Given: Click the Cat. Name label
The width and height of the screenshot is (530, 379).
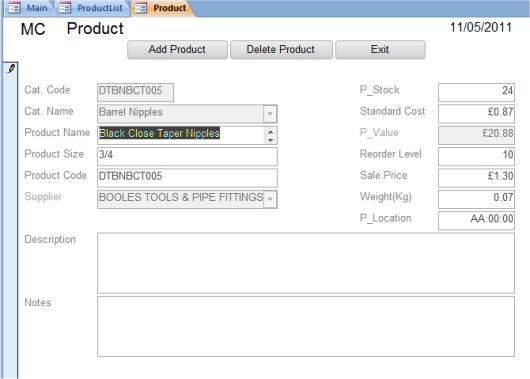Looking at the screenshot, I should [49, 111].
